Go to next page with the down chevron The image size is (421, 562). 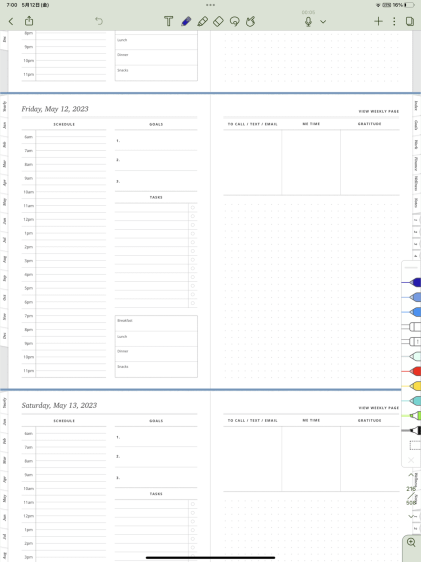tap(411, 516)
